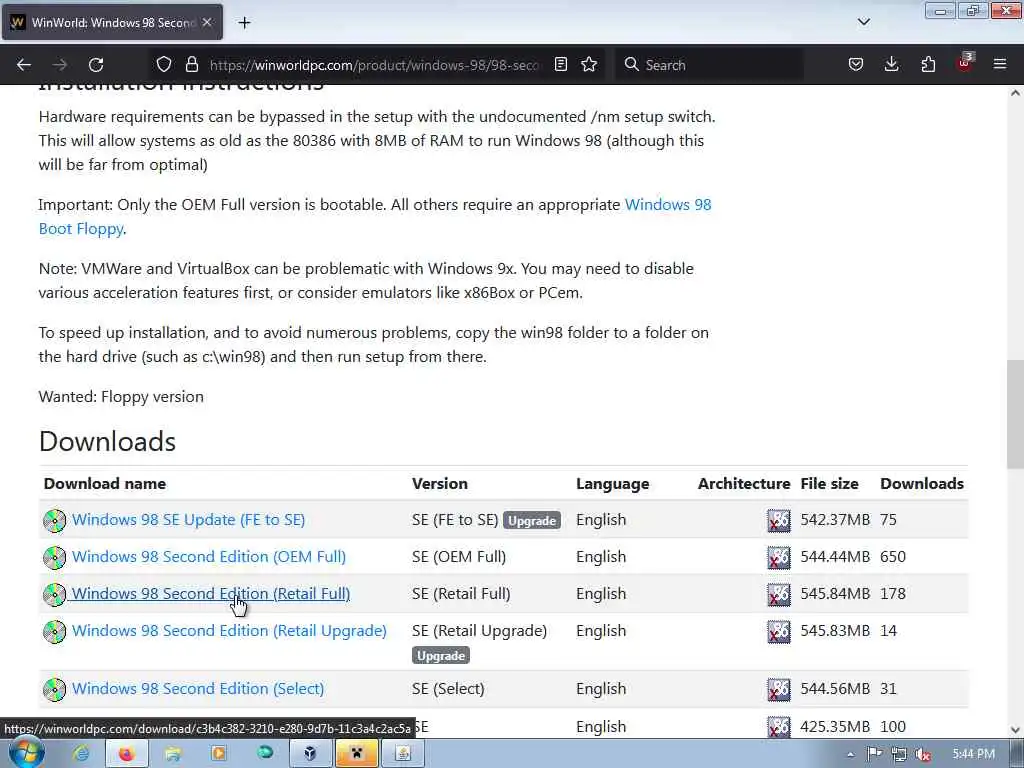Click the File size column header

tap(829, 484)
